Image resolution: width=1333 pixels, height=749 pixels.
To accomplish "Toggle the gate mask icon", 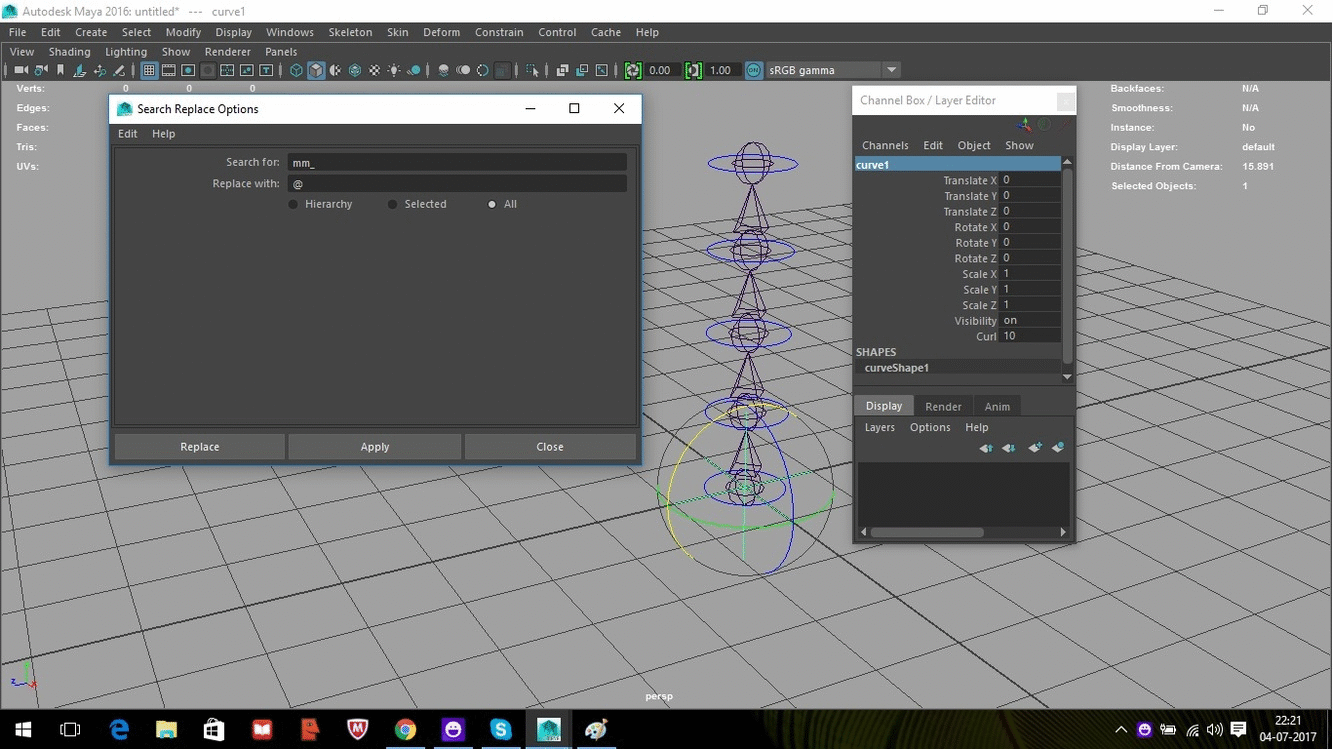I will point(208,70).
